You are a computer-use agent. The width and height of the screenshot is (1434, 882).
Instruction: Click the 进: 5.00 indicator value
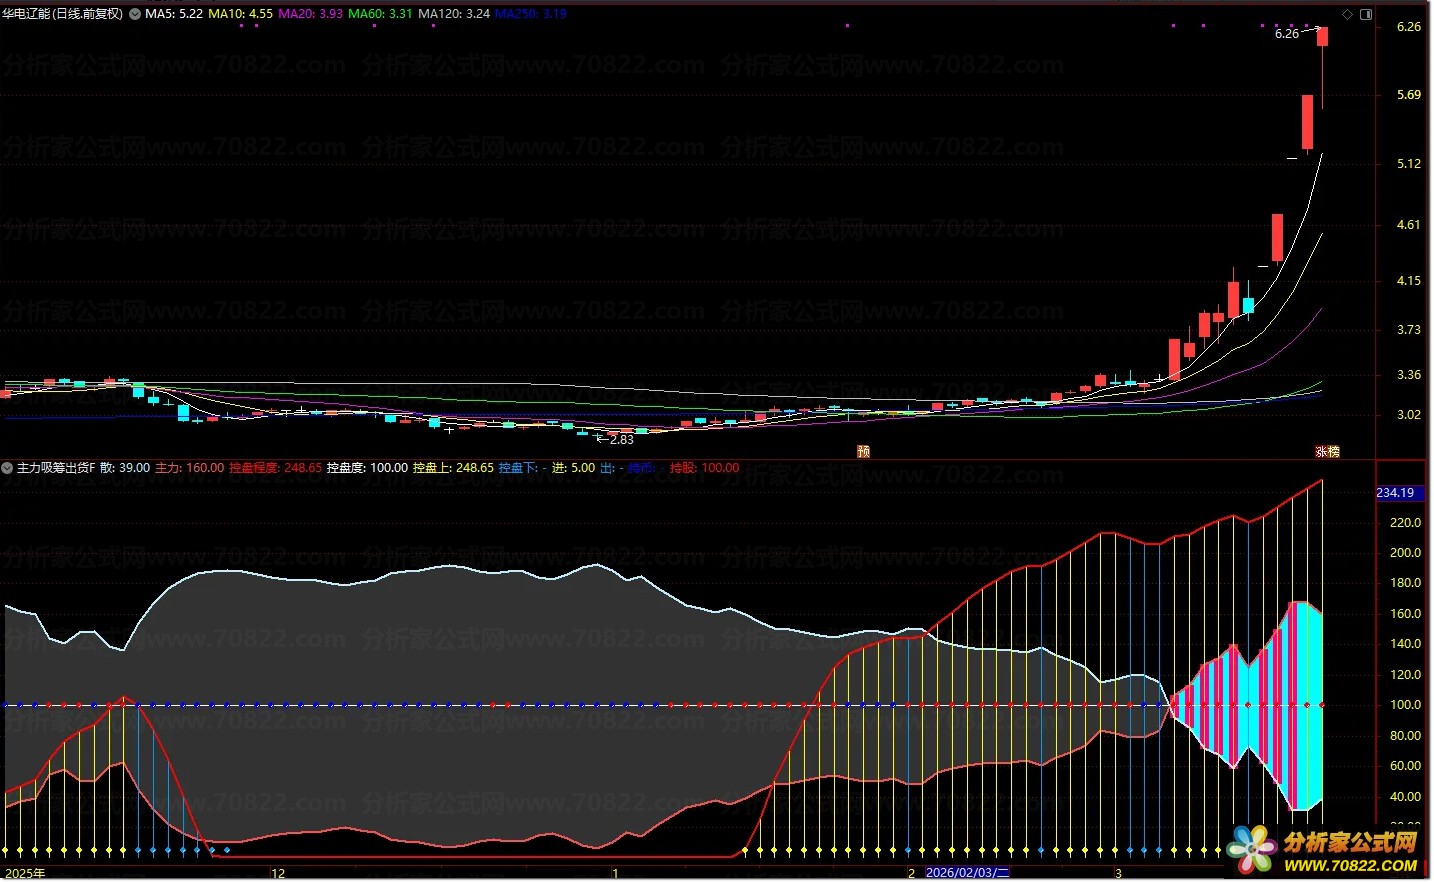pos(573,467)
